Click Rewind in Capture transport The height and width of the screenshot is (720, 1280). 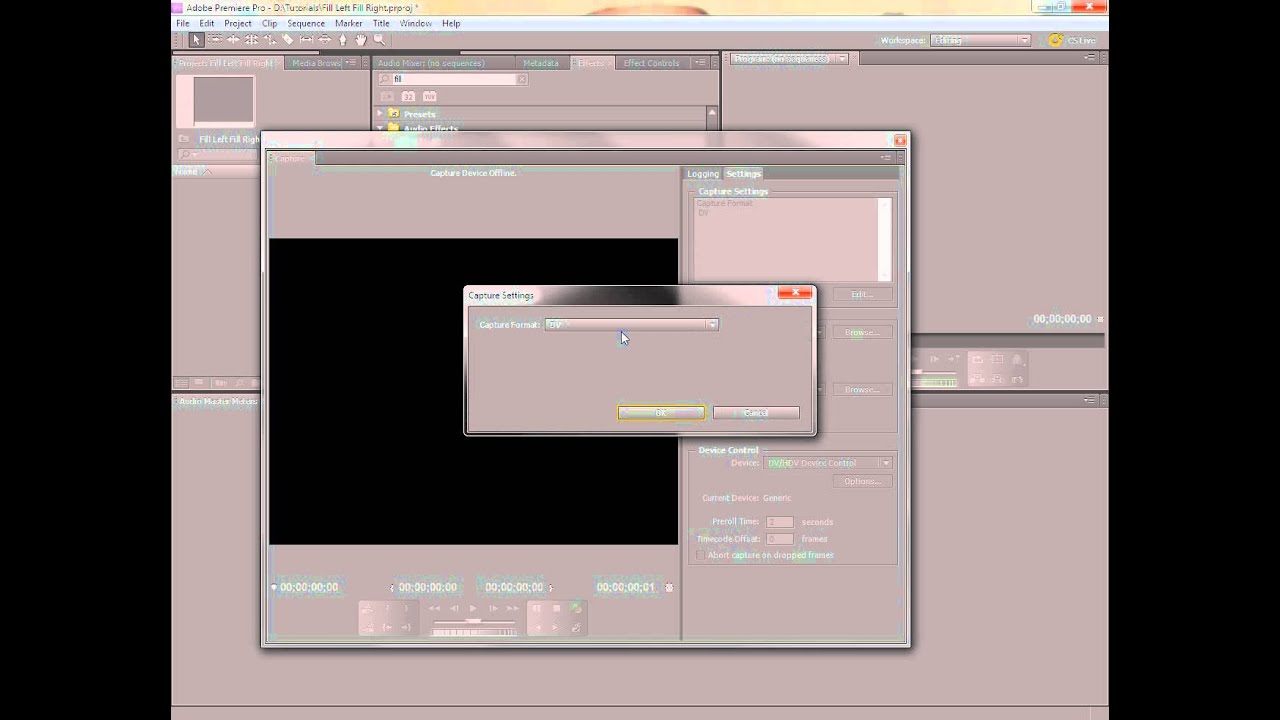click(x=434, y=608)
